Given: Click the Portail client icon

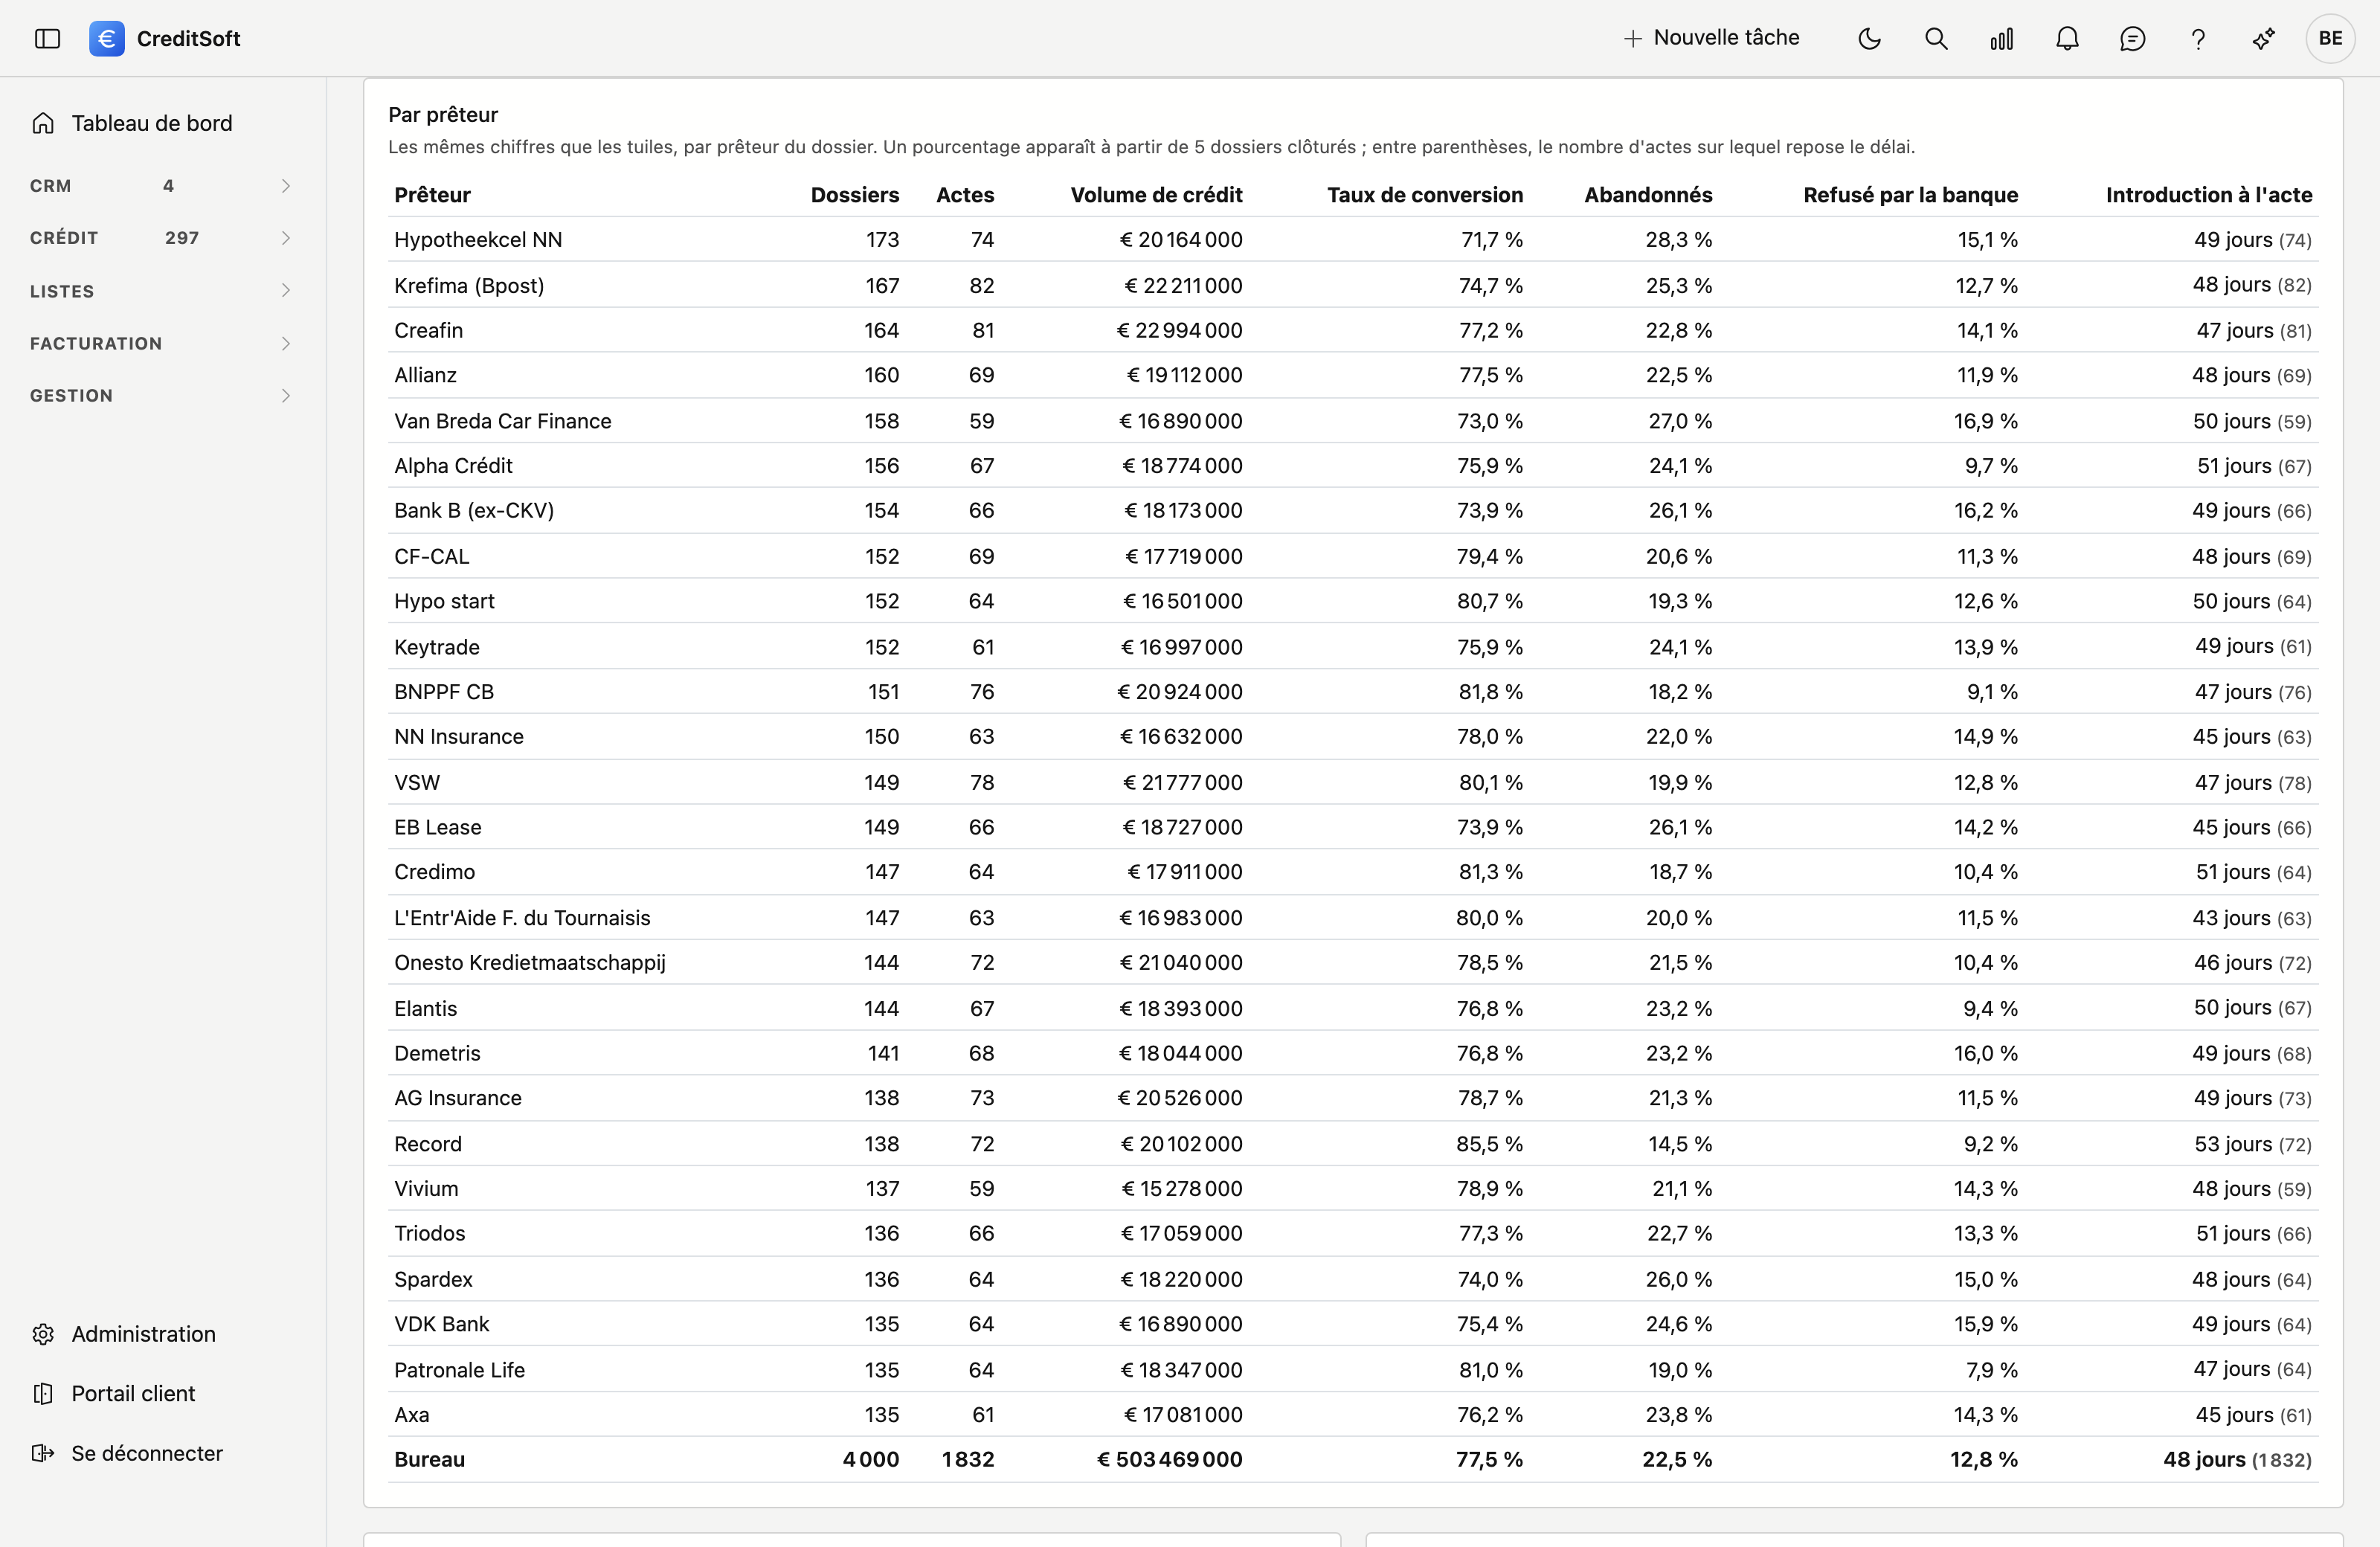Looking at the screenshot, I should [x=43, y=1393].
